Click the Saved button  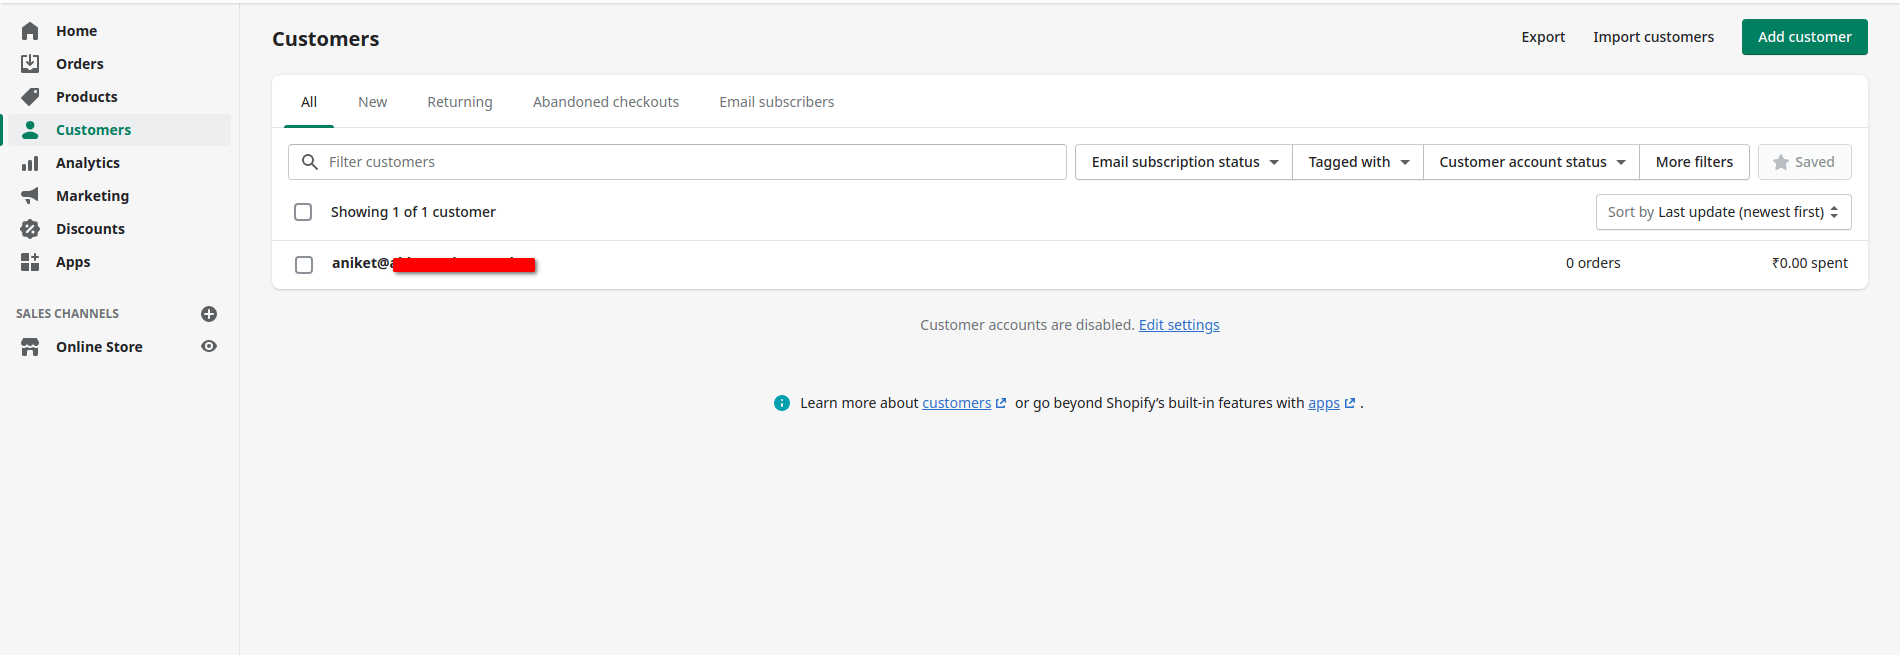[1805, 162]
